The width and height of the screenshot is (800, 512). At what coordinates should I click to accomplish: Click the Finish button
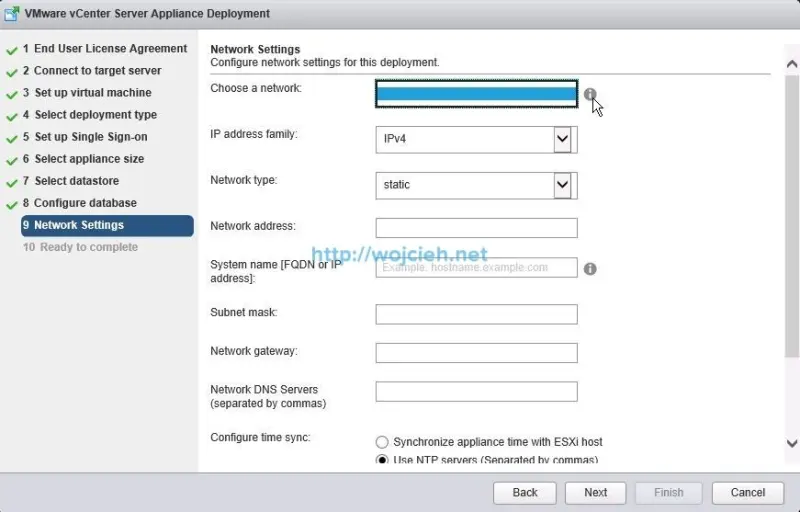click(668, 493)
